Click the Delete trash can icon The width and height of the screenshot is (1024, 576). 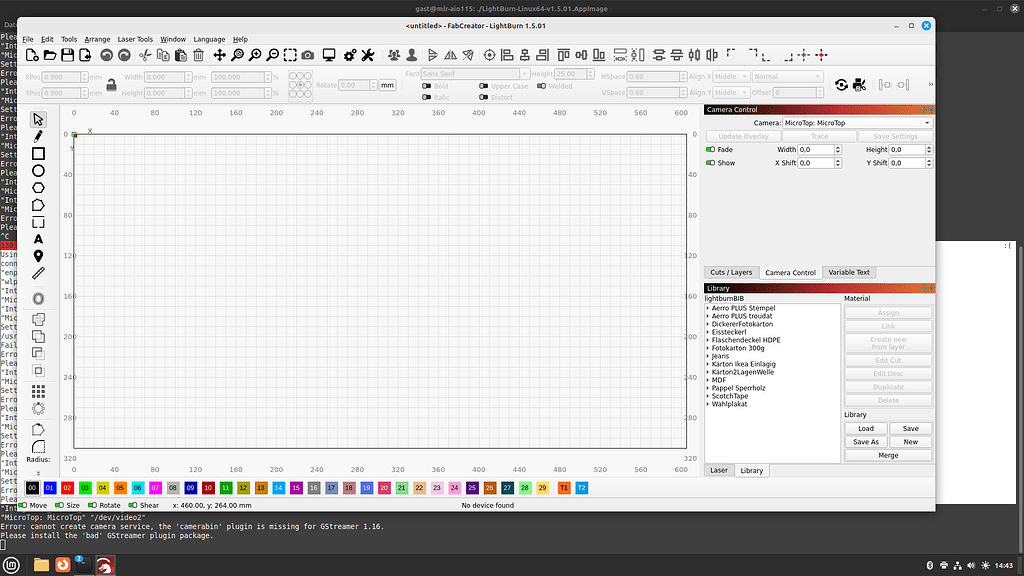click(198, 55)
